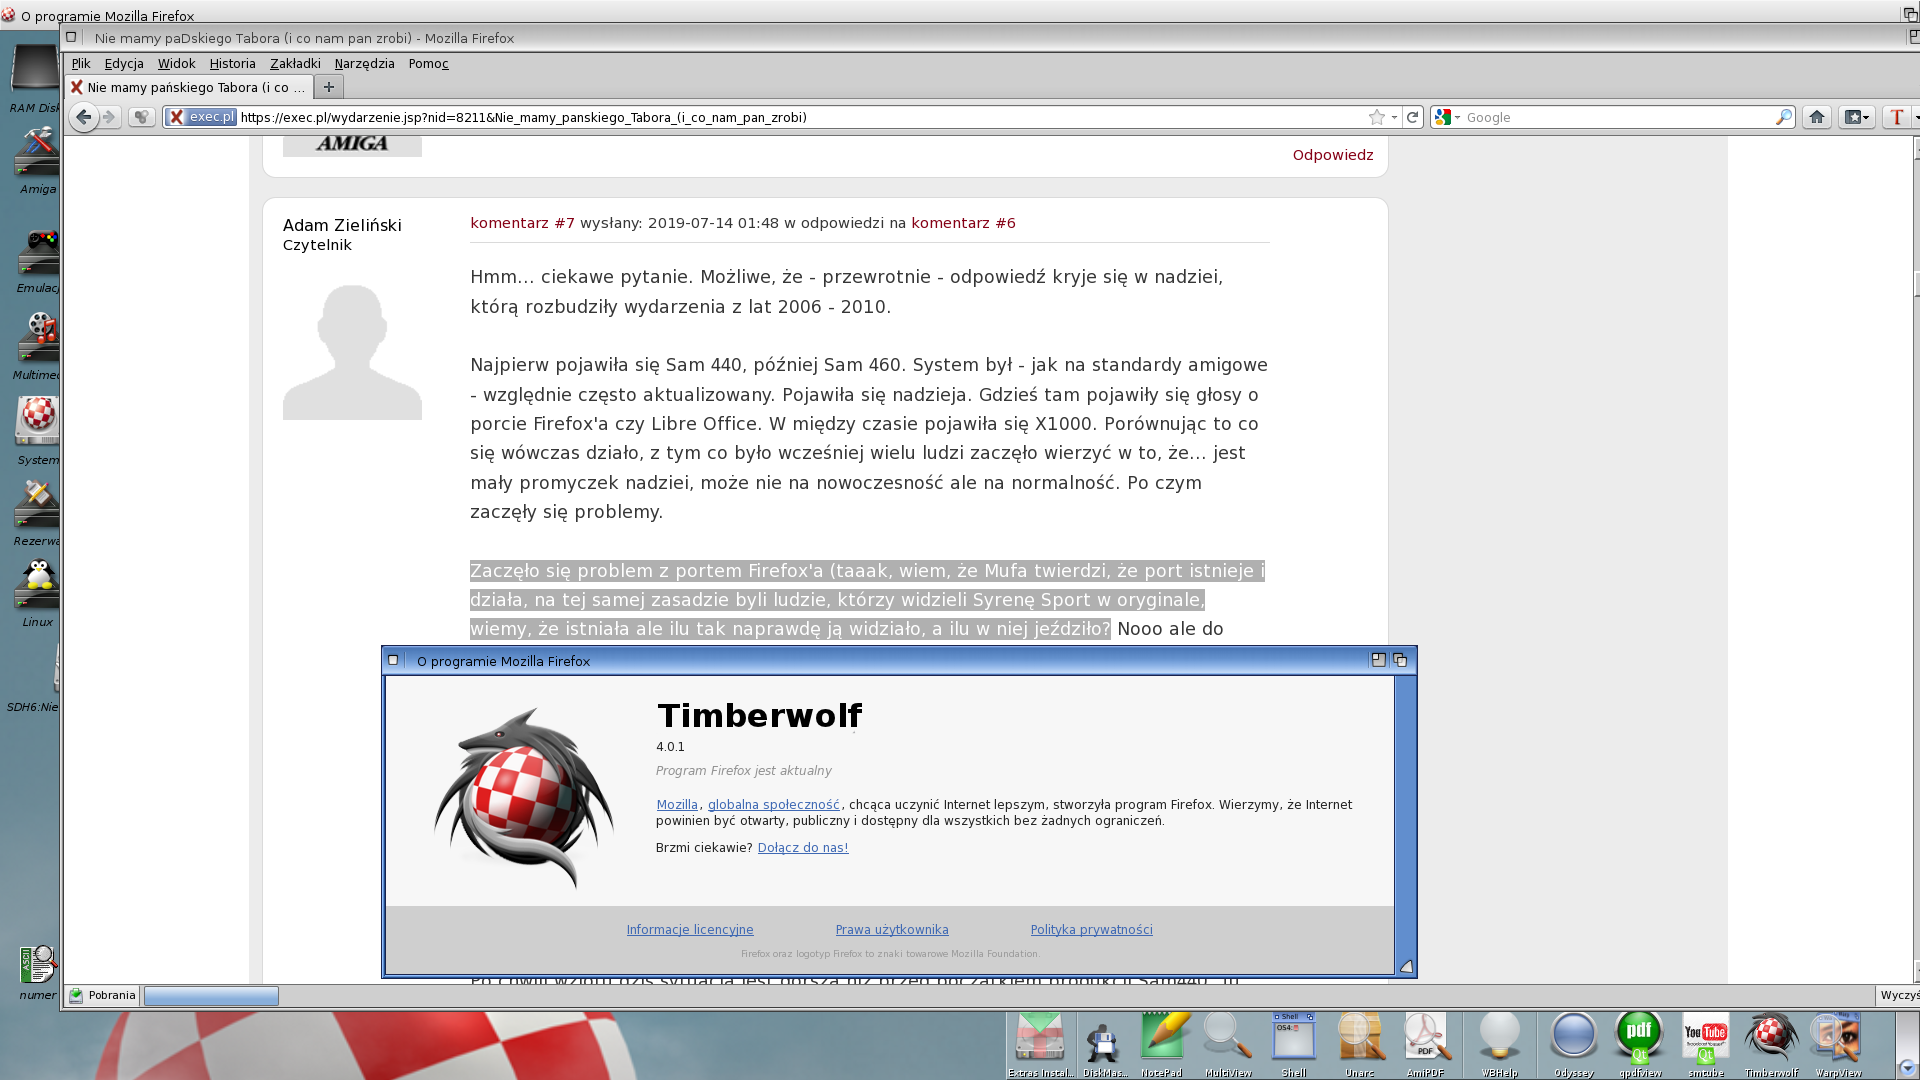Open the home page via house icon
This screenshot has width=1920, height=1080.
[1817, 117]
